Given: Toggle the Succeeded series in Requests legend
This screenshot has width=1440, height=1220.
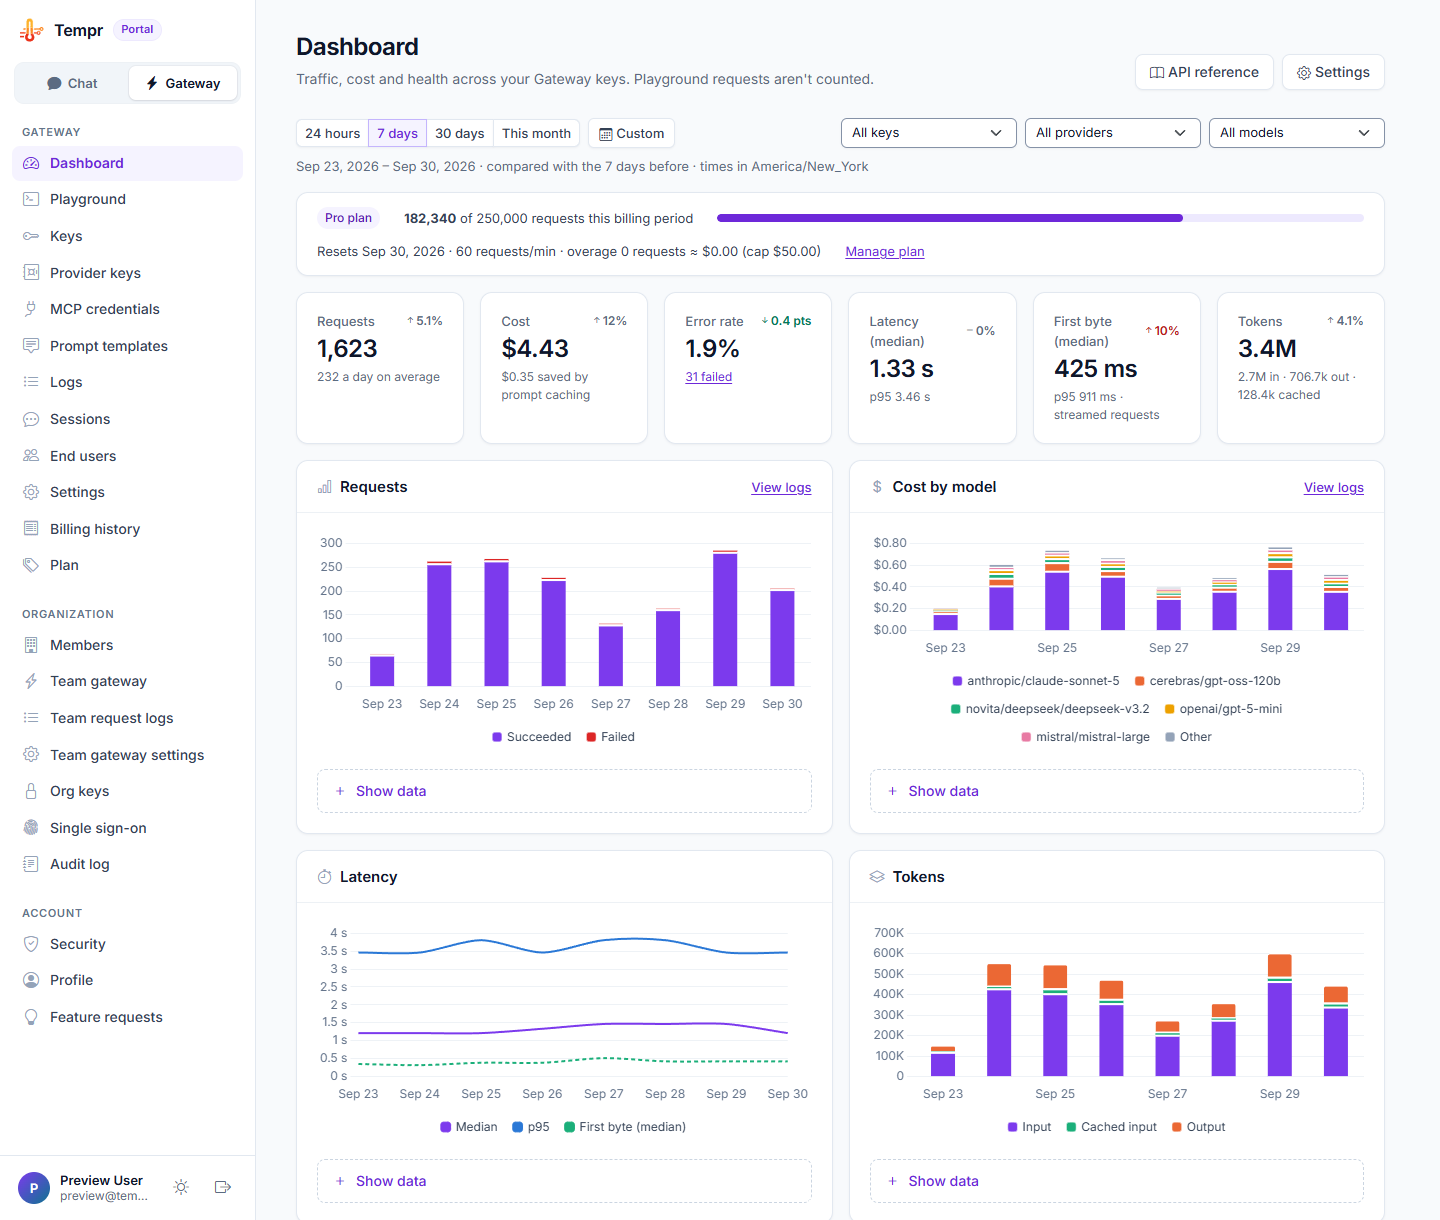Looking at the screenshot, I should coord(532,737).
